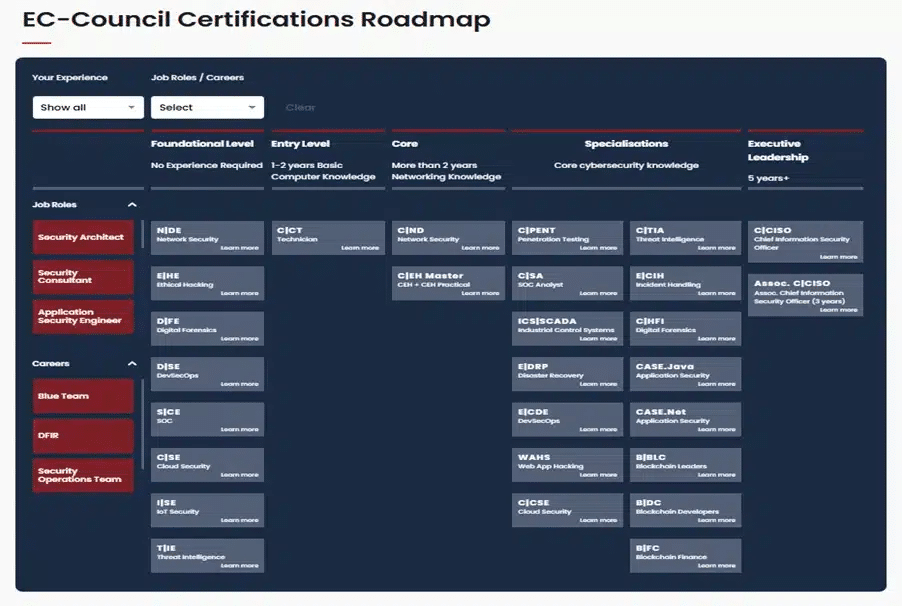
Task: Click Learn more on E|HE Ethical Hacking
Action: click(x=239, y=294)
